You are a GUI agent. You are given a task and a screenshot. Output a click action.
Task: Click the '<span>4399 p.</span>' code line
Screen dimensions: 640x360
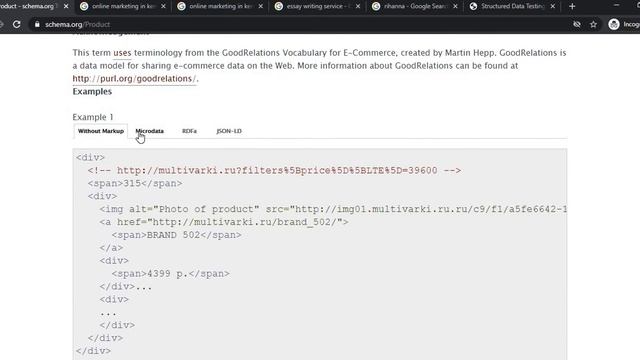(x=171, y=274)
